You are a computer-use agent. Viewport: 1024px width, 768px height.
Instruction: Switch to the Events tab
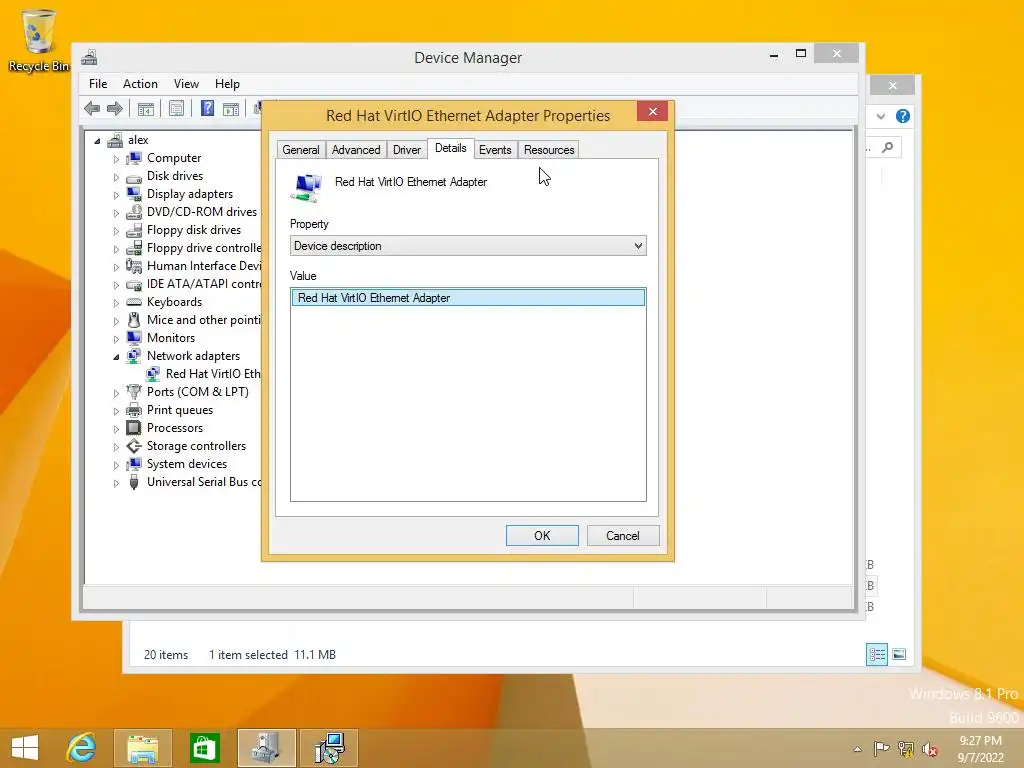(495, 150)
